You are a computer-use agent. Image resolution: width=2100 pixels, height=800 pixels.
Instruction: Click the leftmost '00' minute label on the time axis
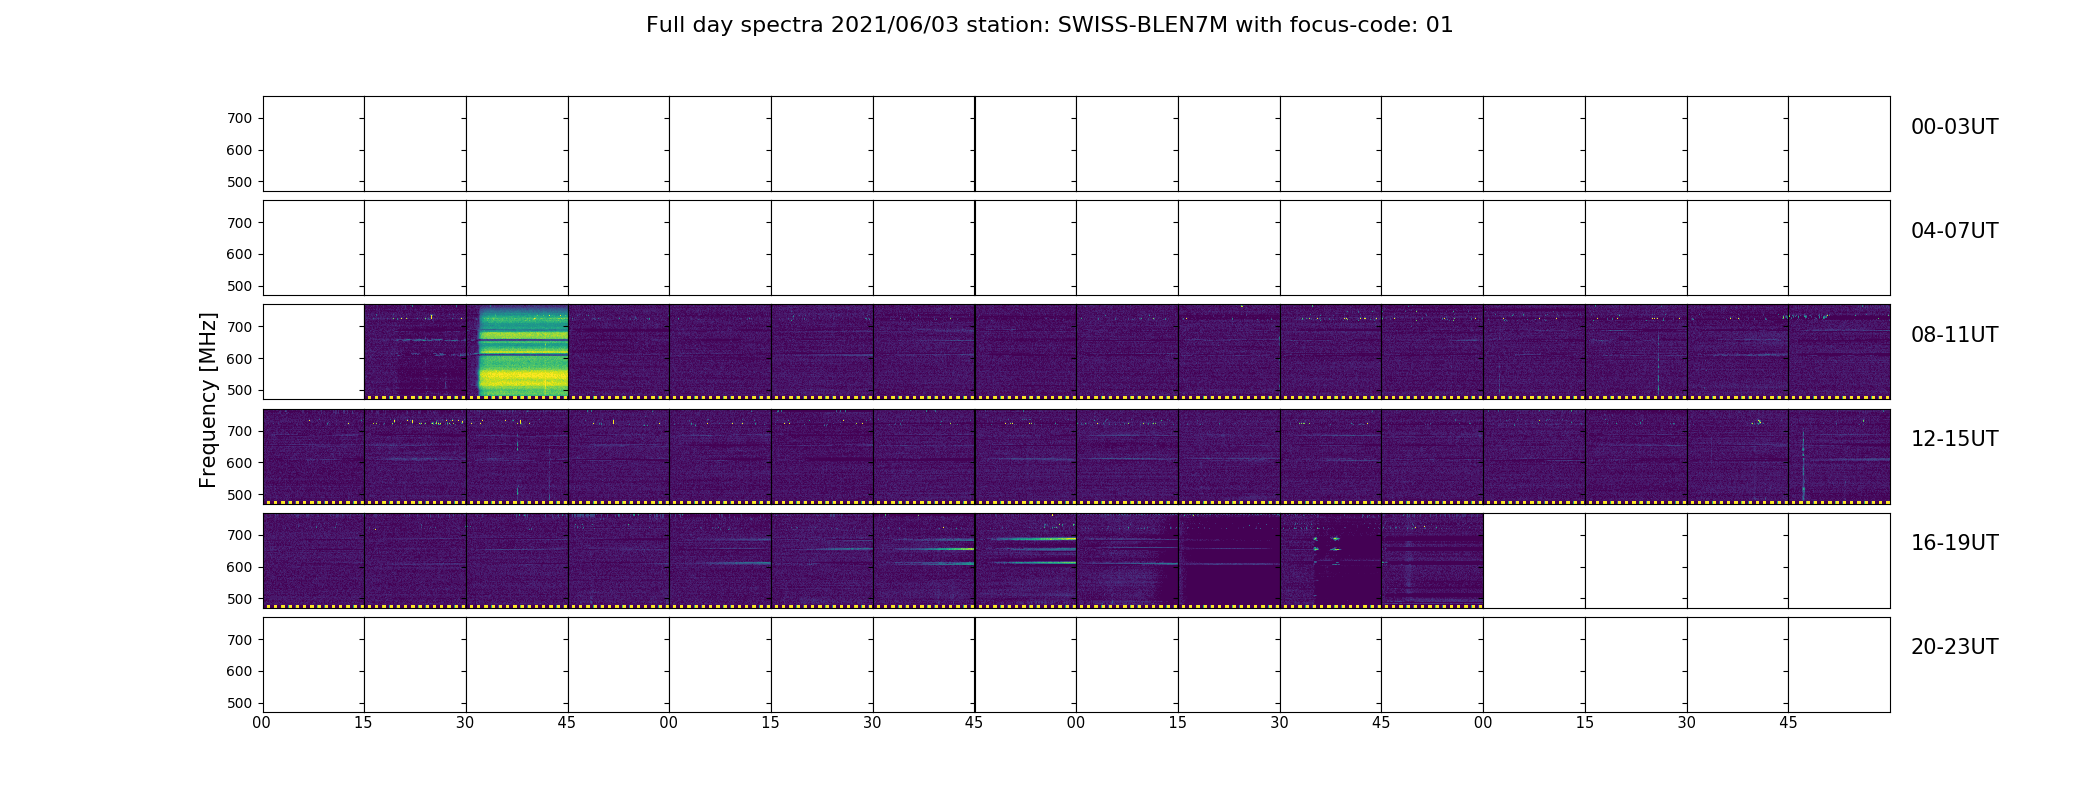coord(262,723)
